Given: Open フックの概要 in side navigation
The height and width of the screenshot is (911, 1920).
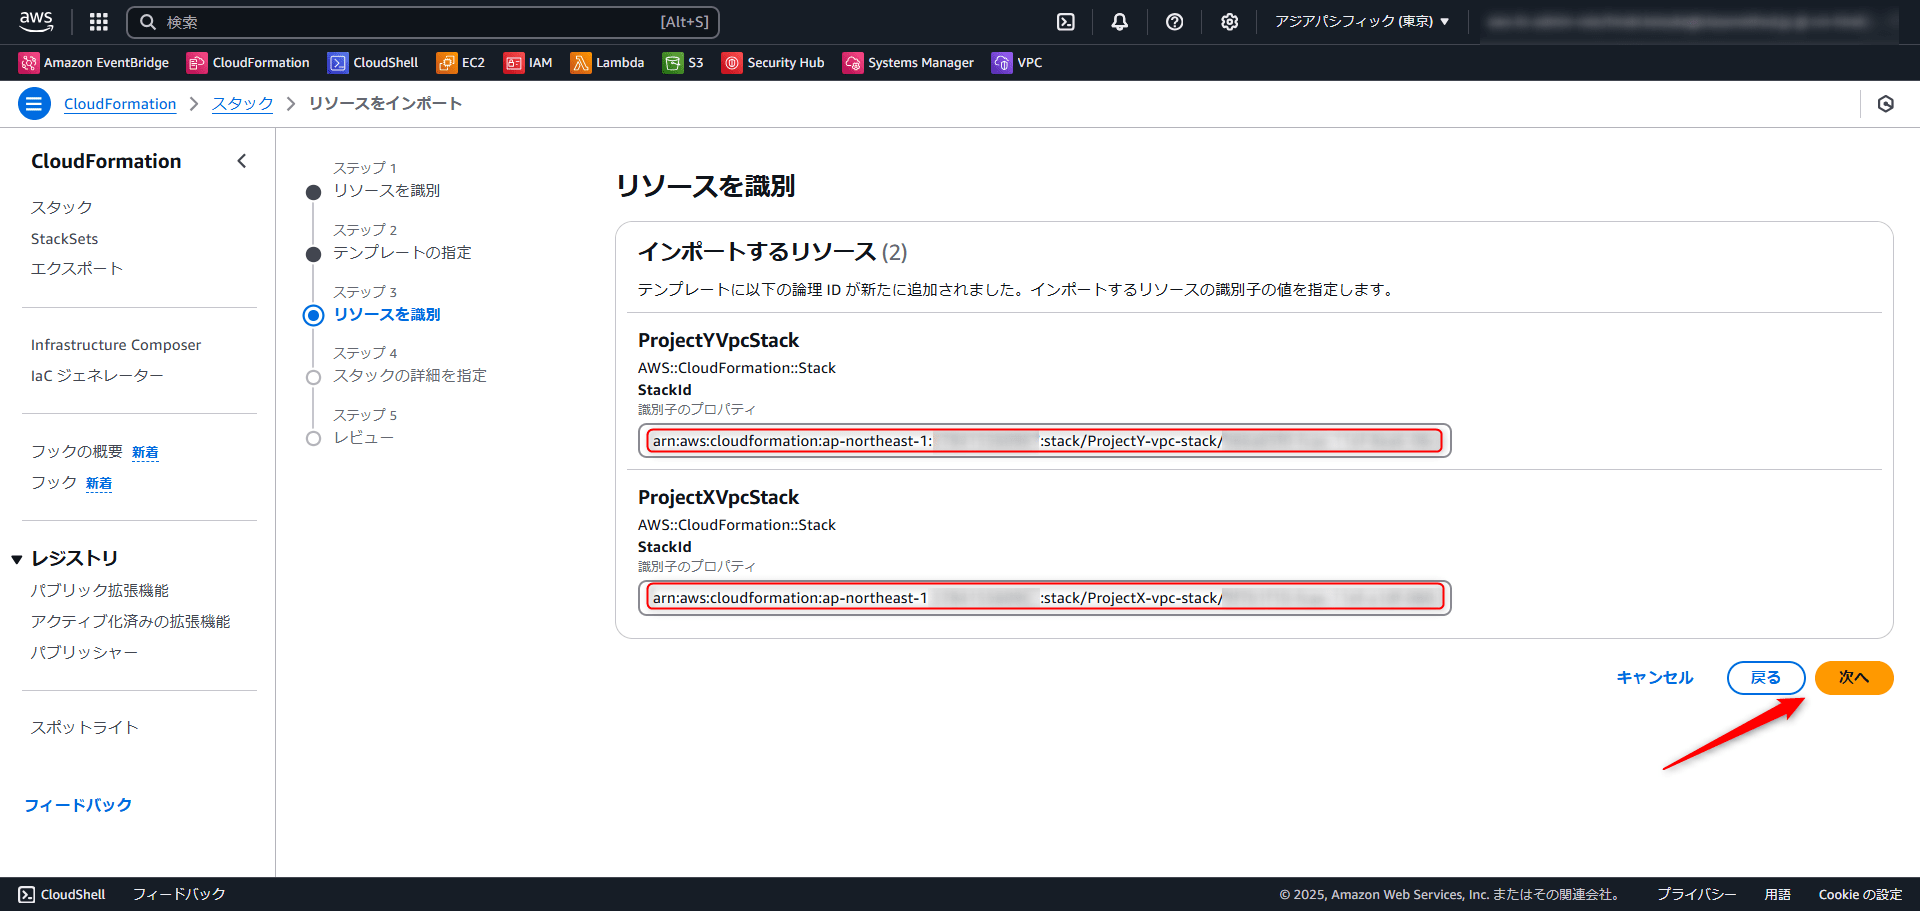Looking at the screenshot, I should pos(76,452).
